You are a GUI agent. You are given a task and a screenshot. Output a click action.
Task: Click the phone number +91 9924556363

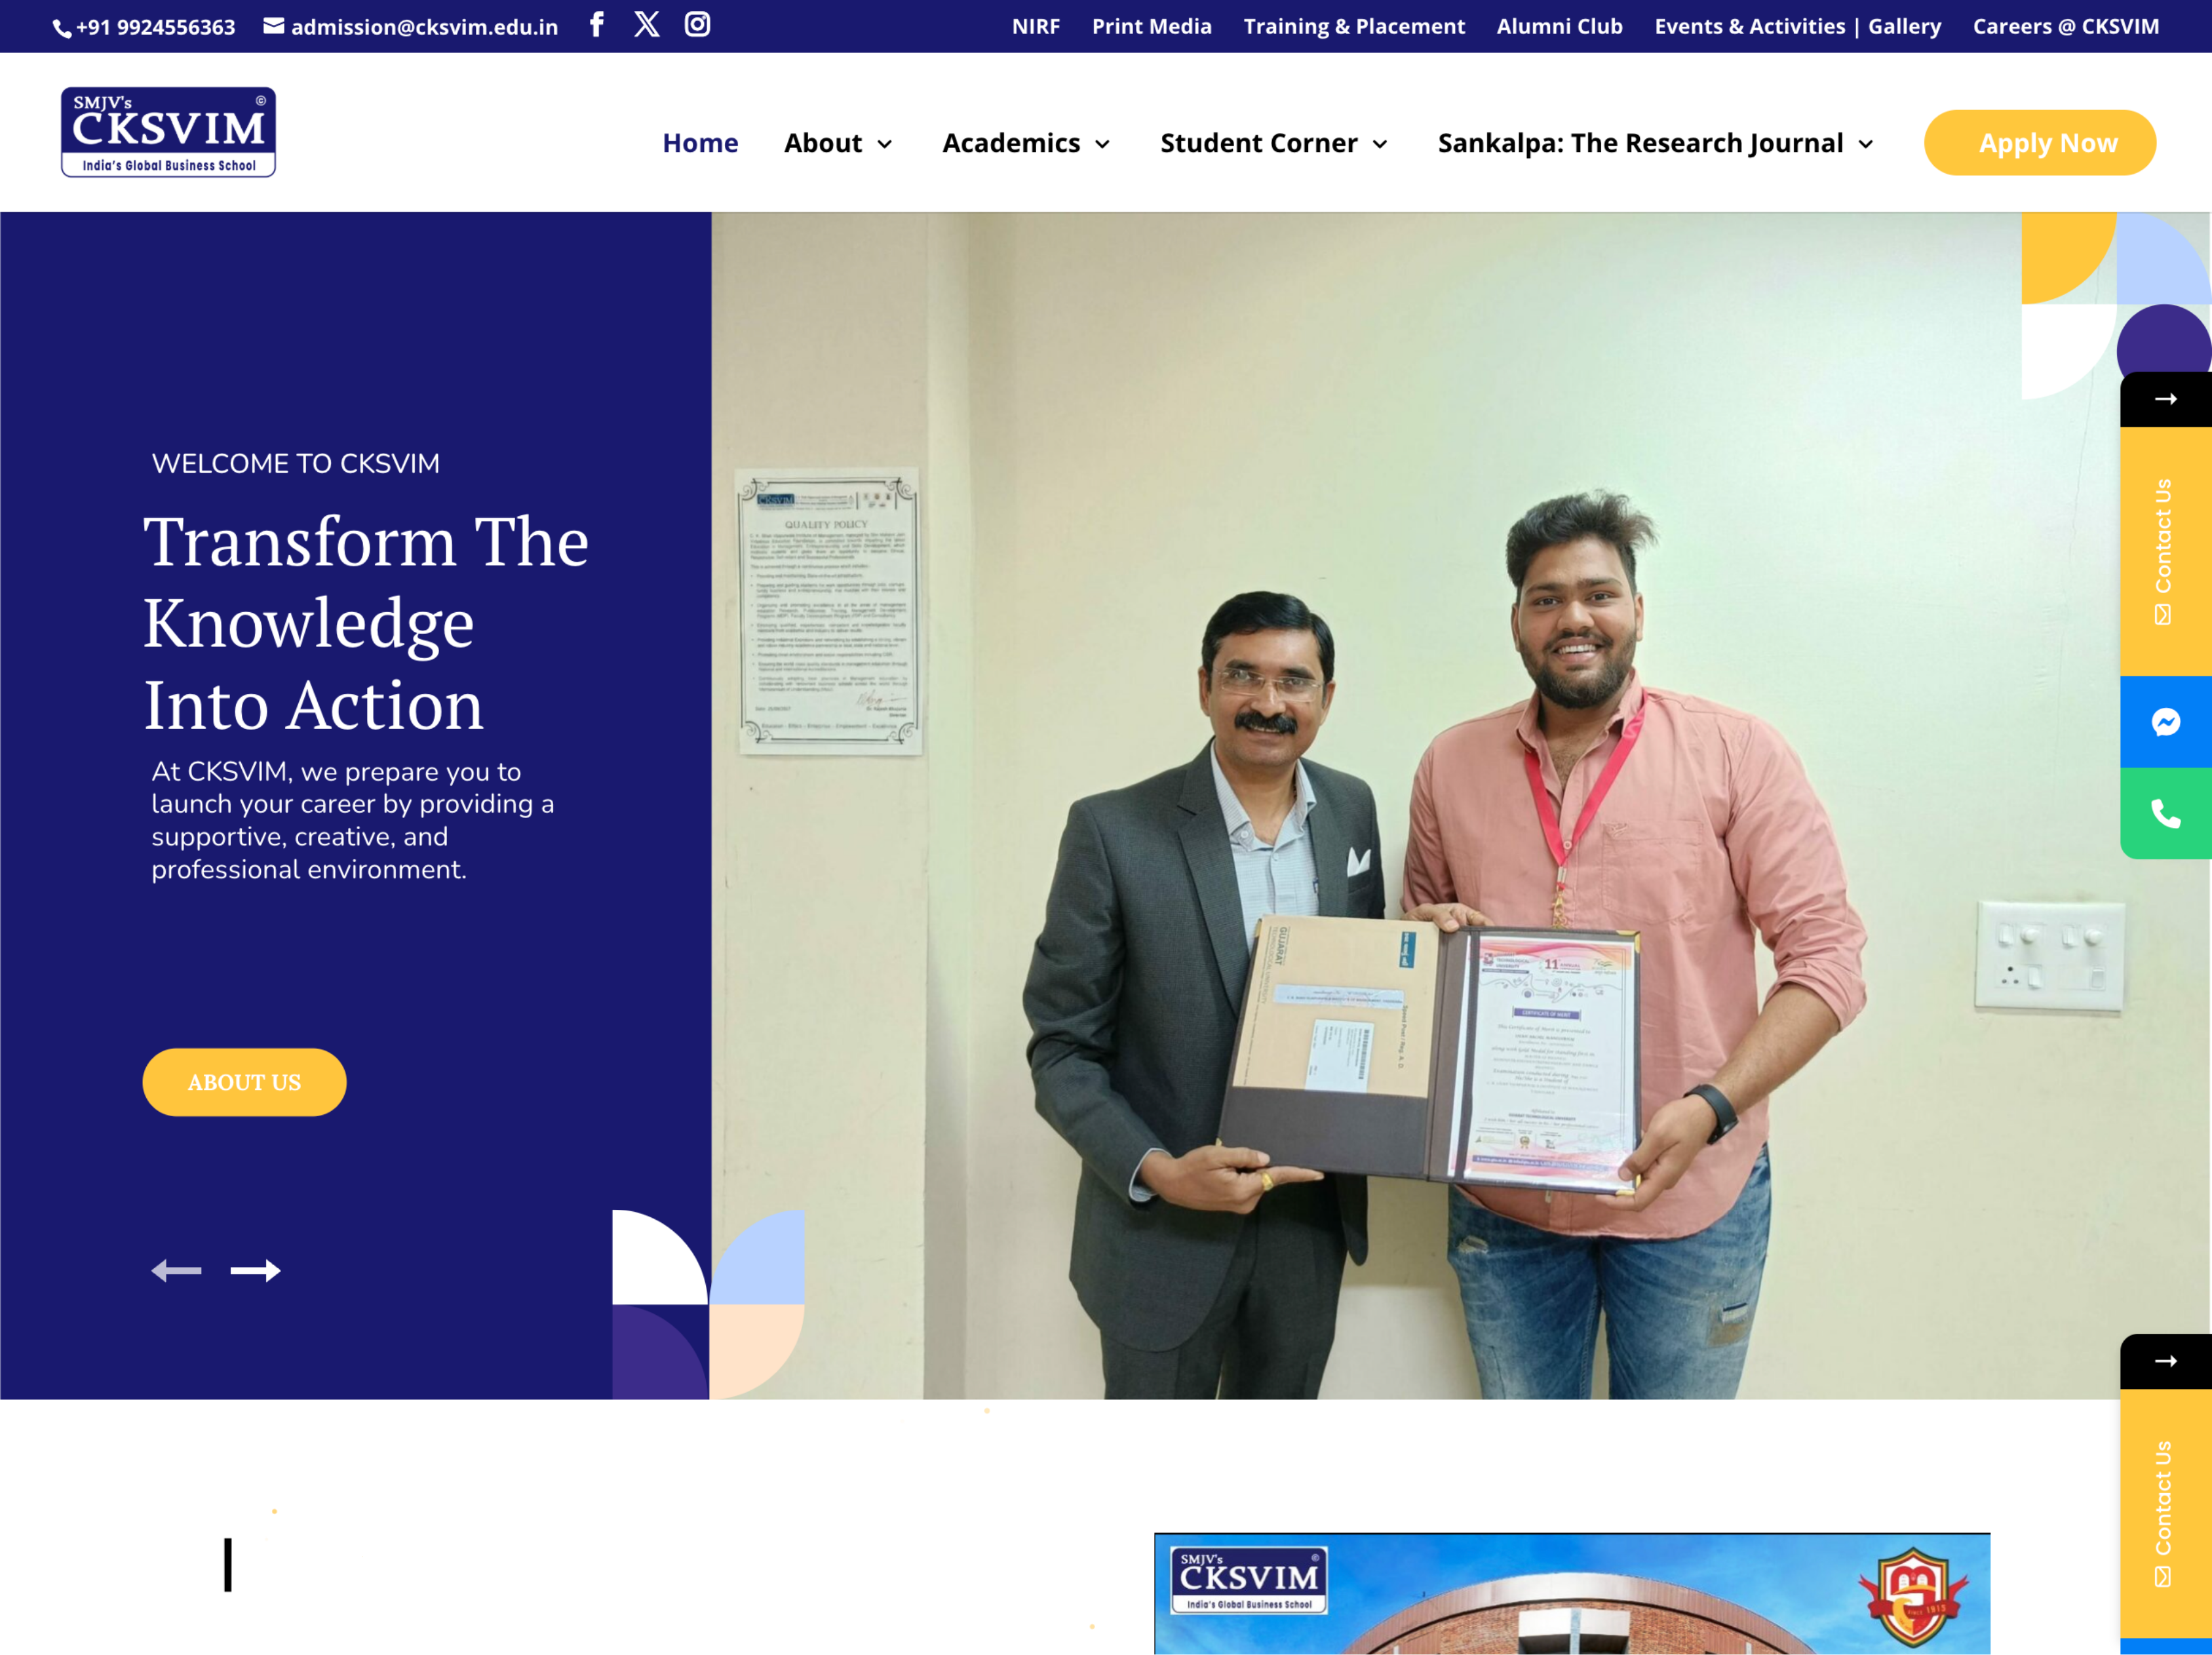tap(156, 27)
